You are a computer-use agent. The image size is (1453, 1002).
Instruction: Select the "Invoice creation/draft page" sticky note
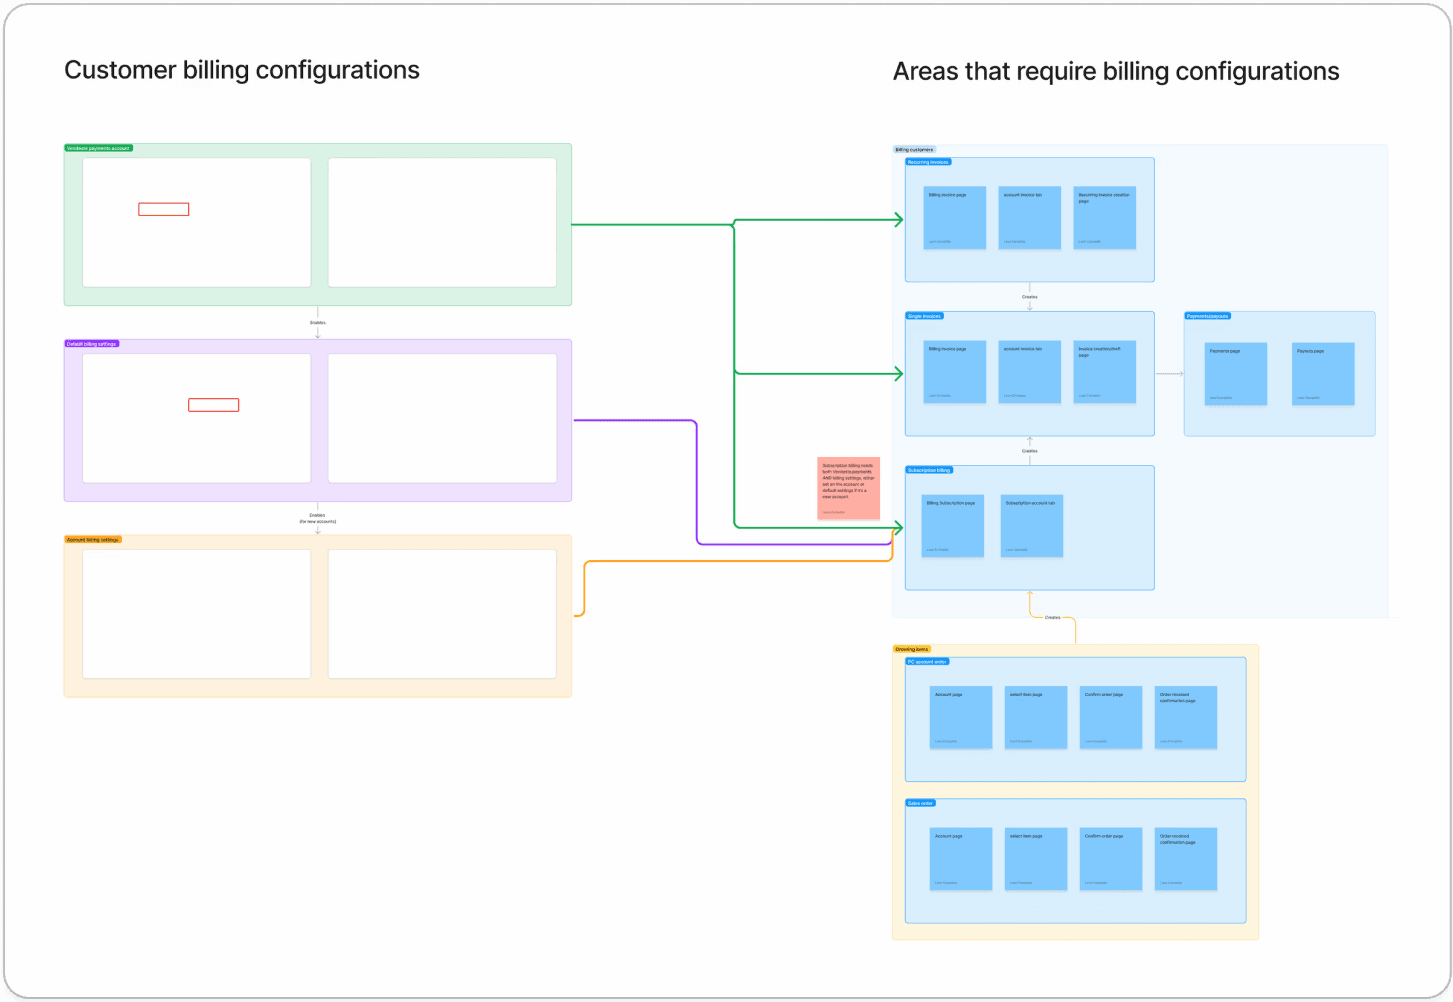[x=1105, y=372]
